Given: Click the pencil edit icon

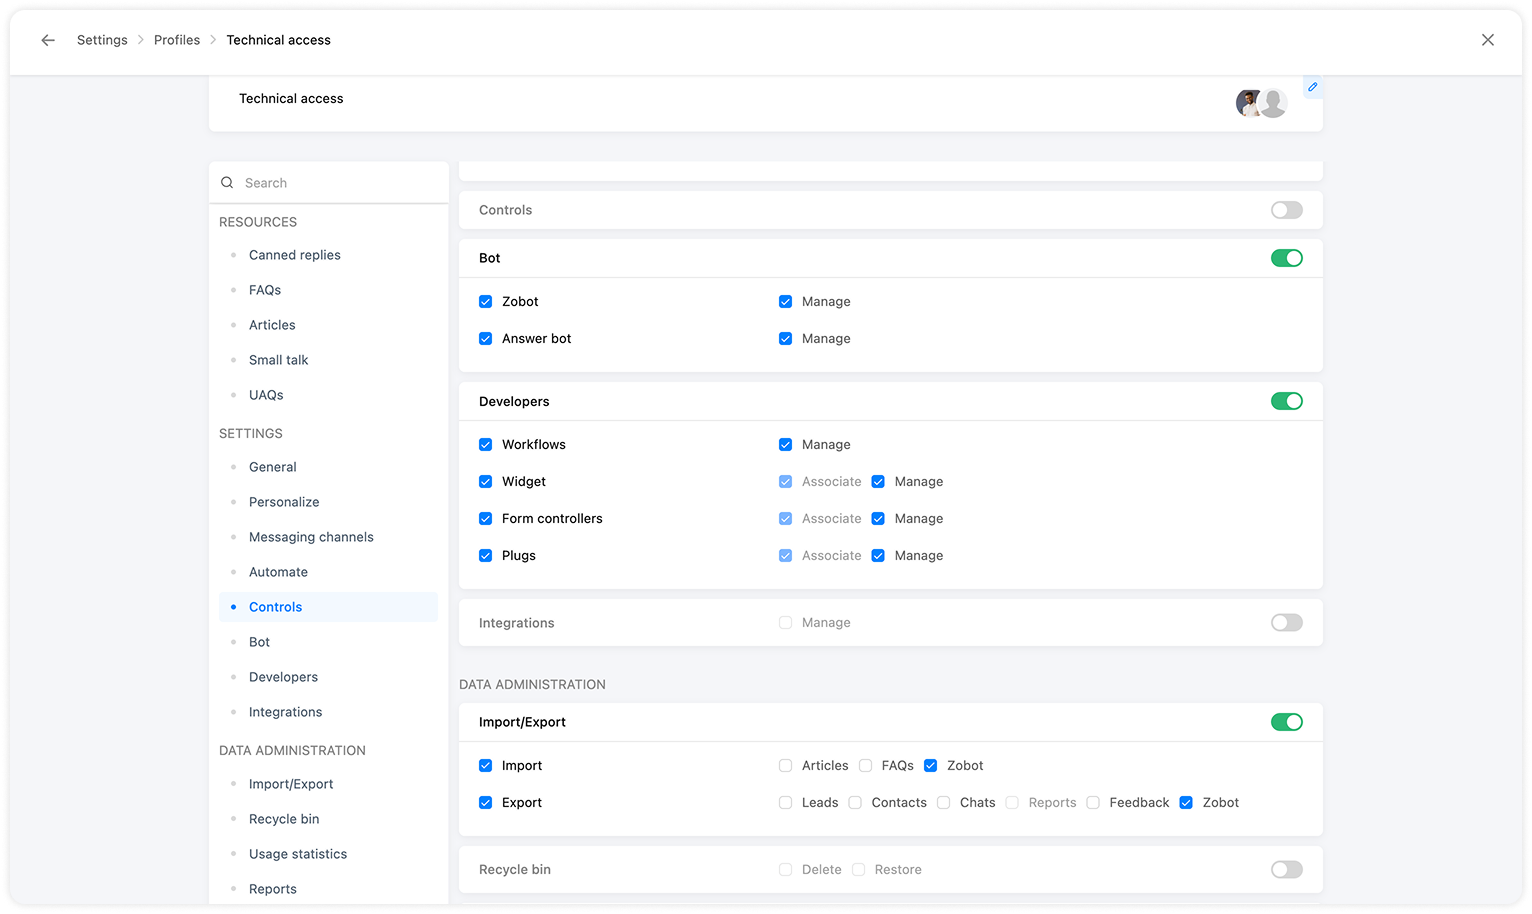Looking at the screenshot, I should point(1312,87).
